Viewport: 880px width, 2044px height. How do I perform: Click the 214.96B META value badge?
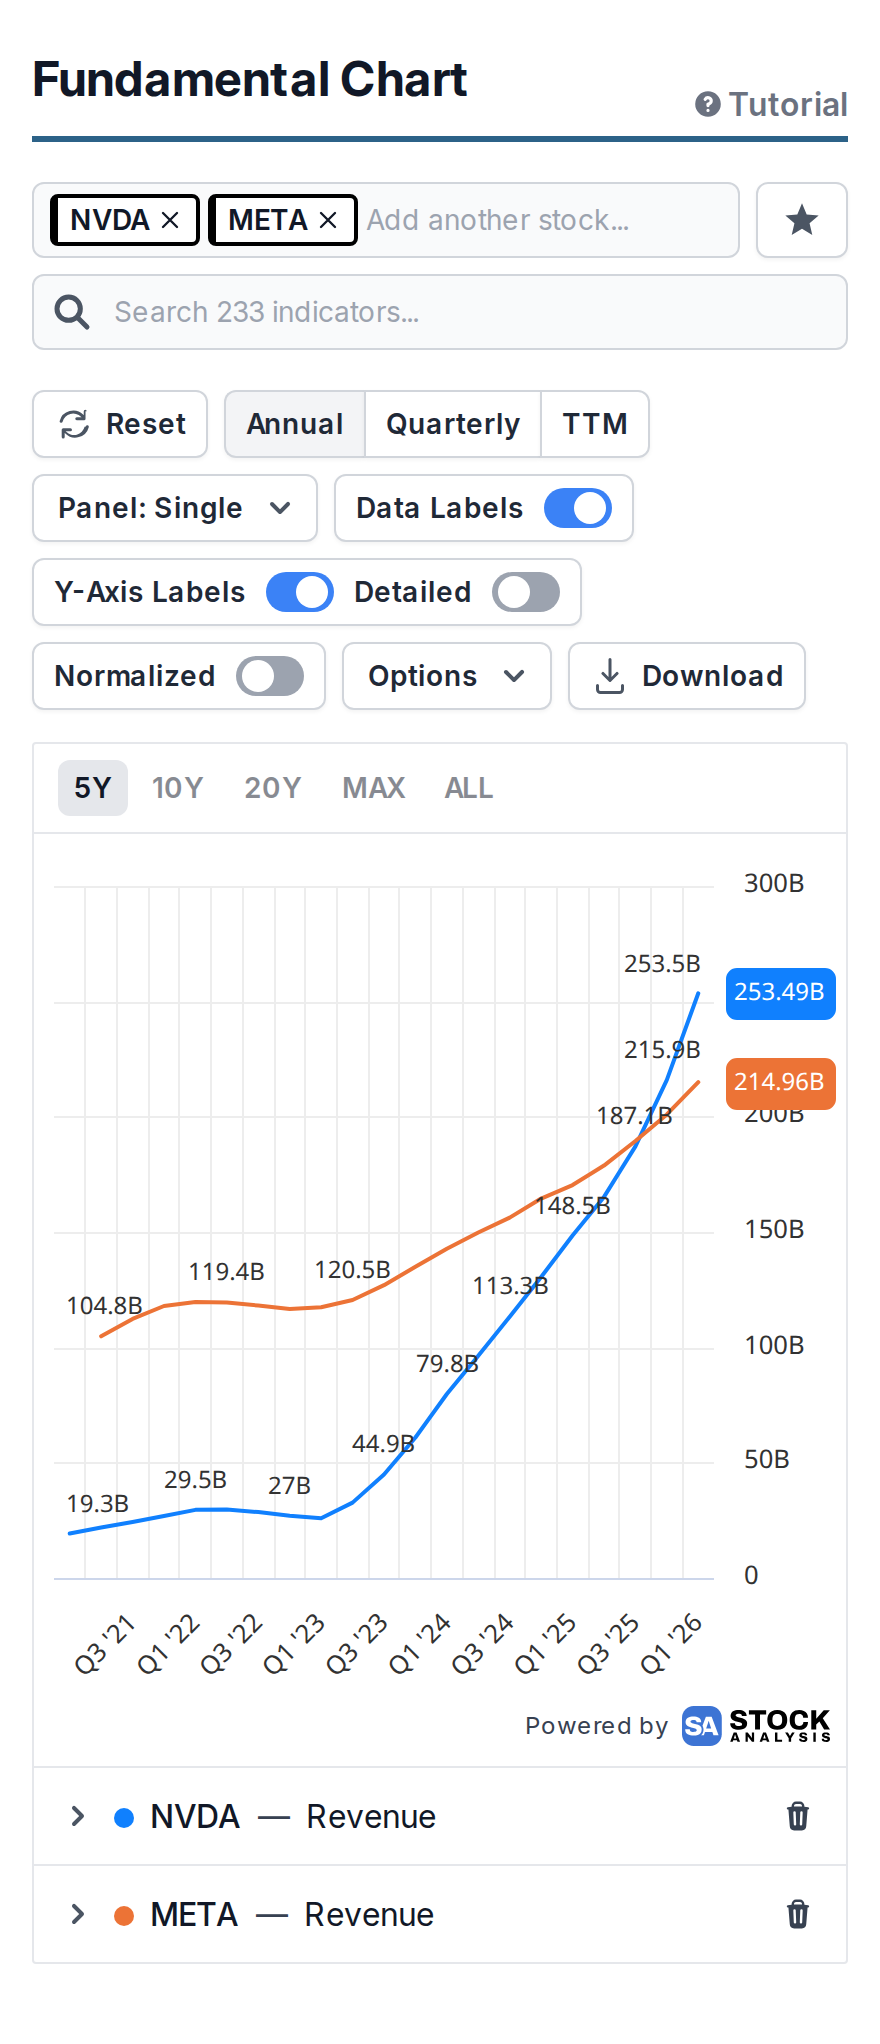(x=780, y=1082)
